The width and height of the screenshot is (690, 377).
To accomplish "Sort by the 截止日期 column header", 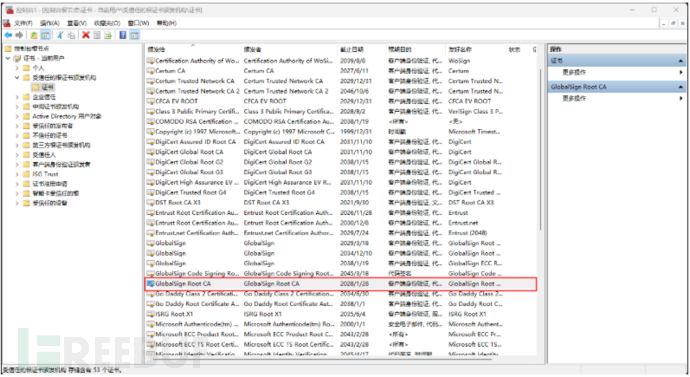I will (361, 49).
